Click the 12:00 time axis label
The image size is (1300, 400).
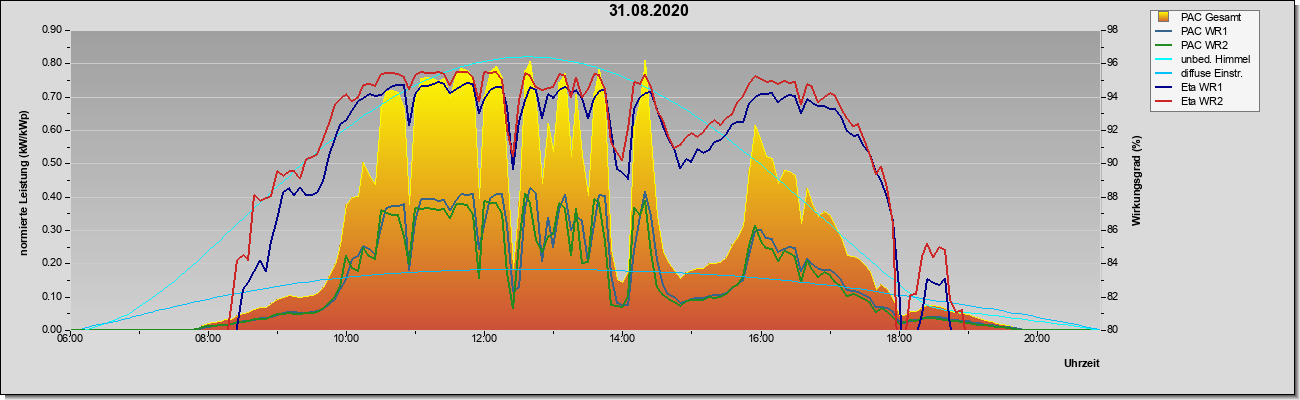point(484,337)
